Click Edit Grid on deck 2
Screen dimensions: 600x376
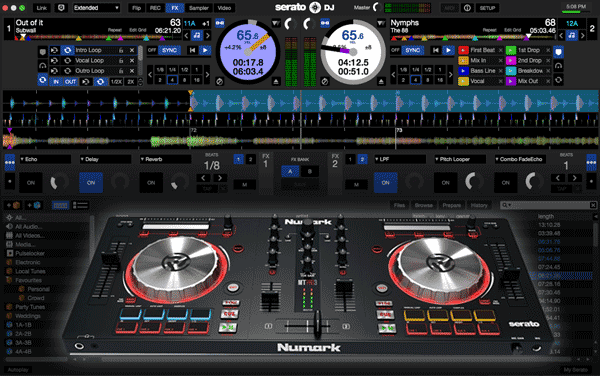[x=512, y=30]
